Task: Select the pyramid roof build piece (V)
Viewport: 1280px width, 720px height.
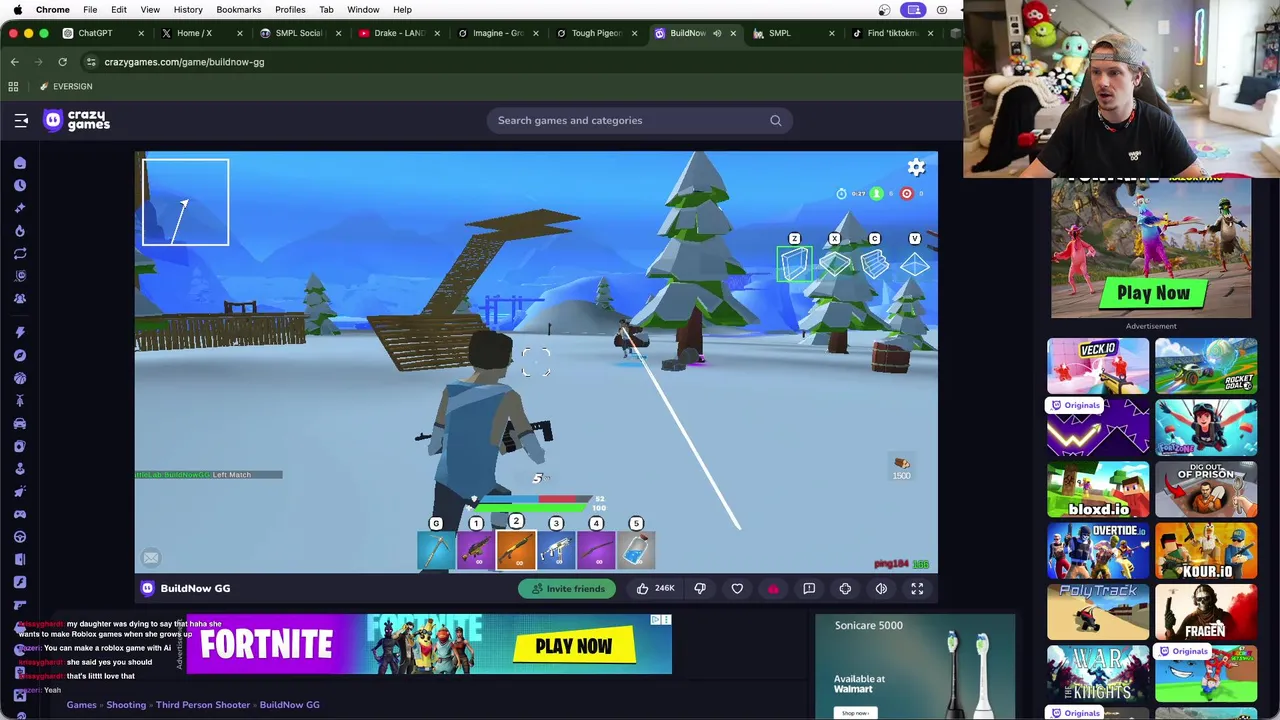Action: [x=915, y=264]
